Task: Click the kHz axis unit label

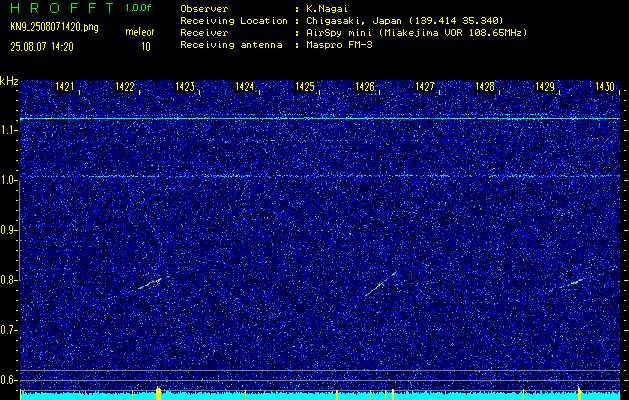Action: coord(9,81)
